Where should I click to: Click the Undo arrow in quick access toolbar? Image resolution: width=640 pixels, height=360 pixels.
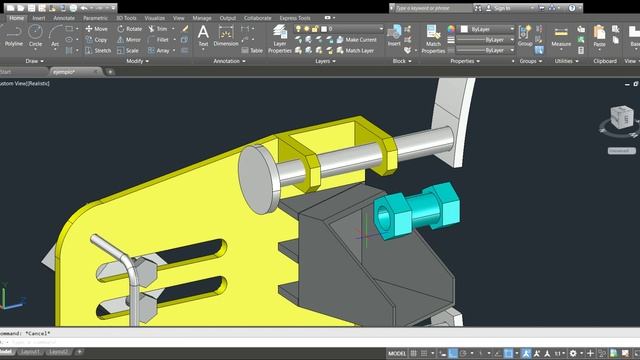tap(84, 8)
